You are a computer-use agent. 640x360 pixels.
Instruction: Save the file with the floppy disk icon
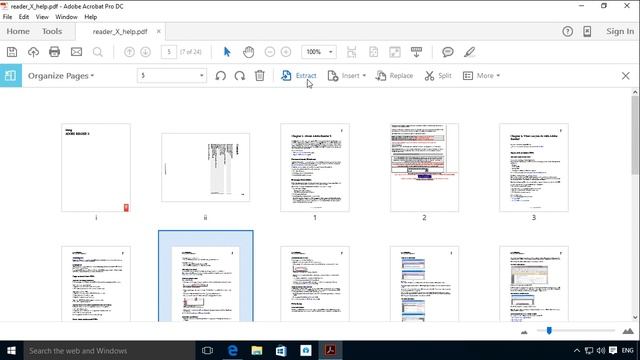[x=12, y=52]
